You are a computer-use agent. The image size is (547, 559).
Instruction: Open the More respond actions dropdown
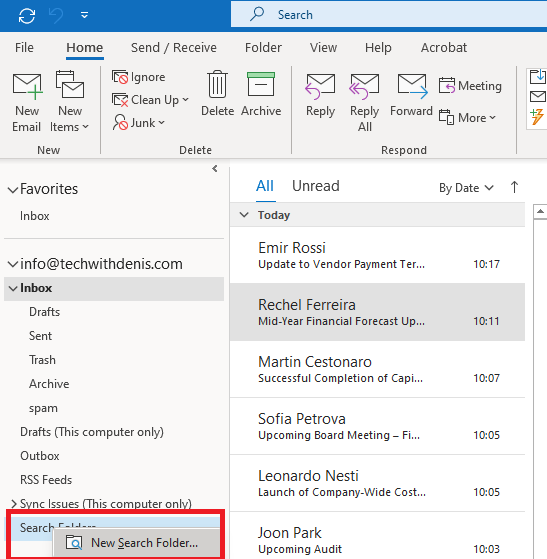[x=467, y=118]
